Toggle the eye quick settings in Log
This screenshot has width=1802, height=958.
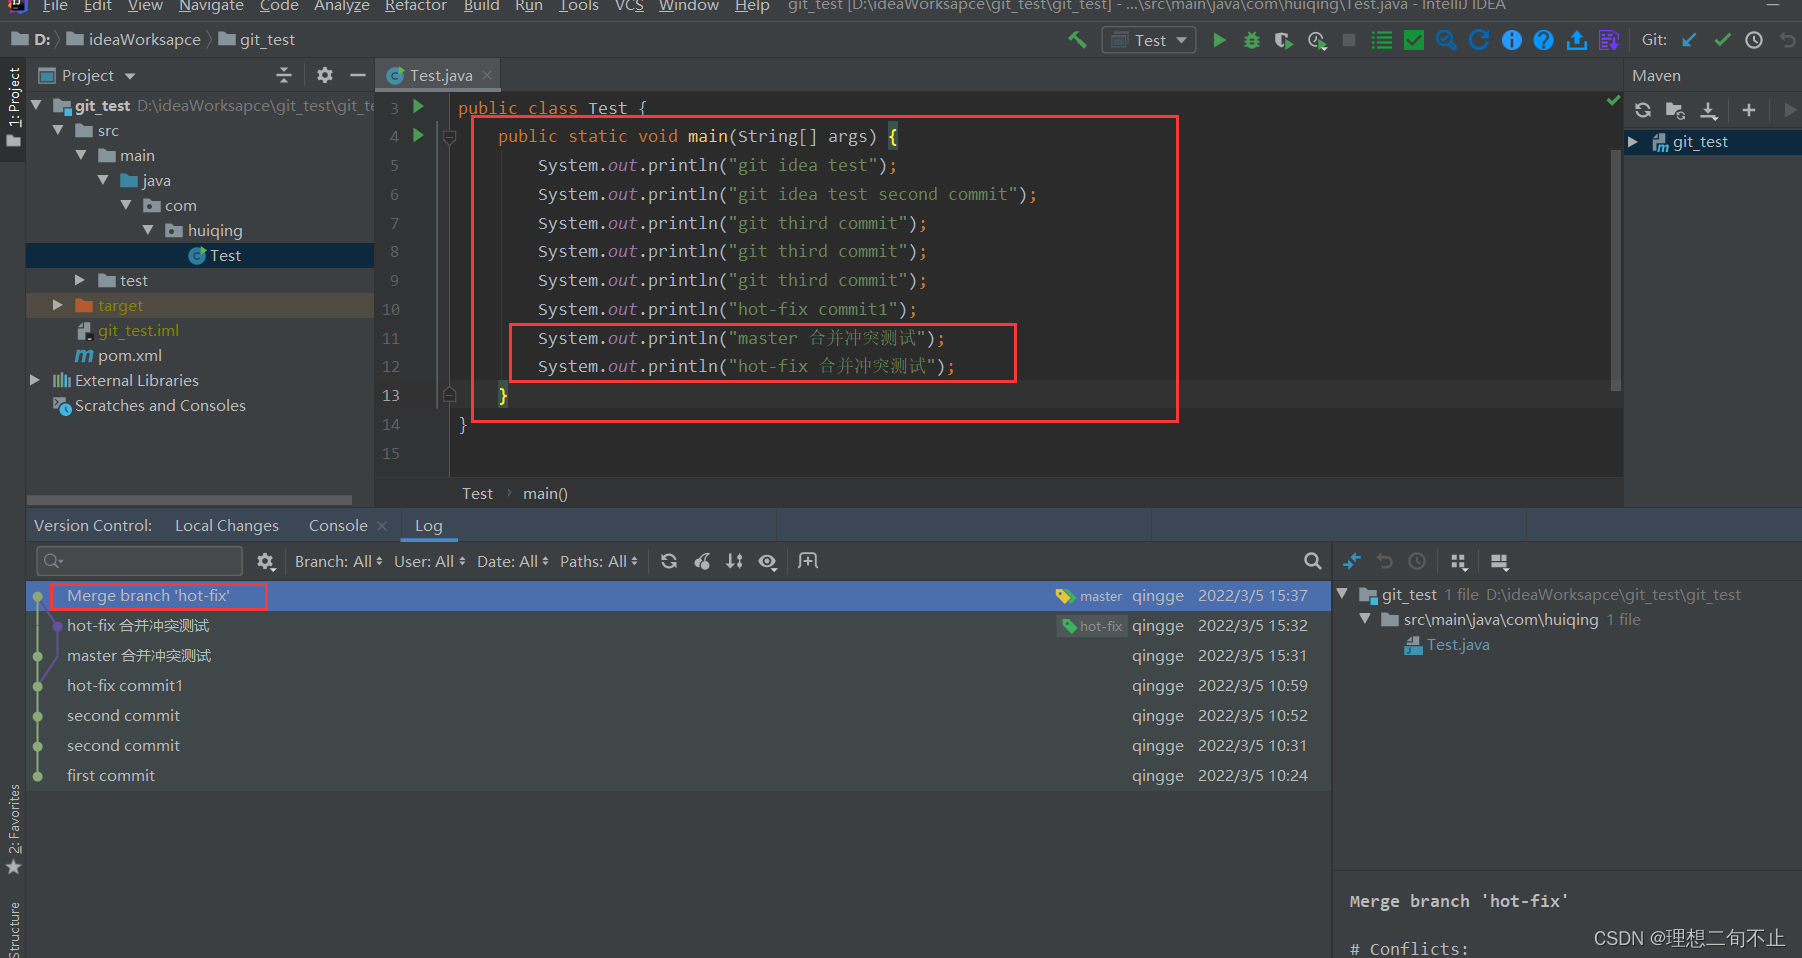pos(768,562)
